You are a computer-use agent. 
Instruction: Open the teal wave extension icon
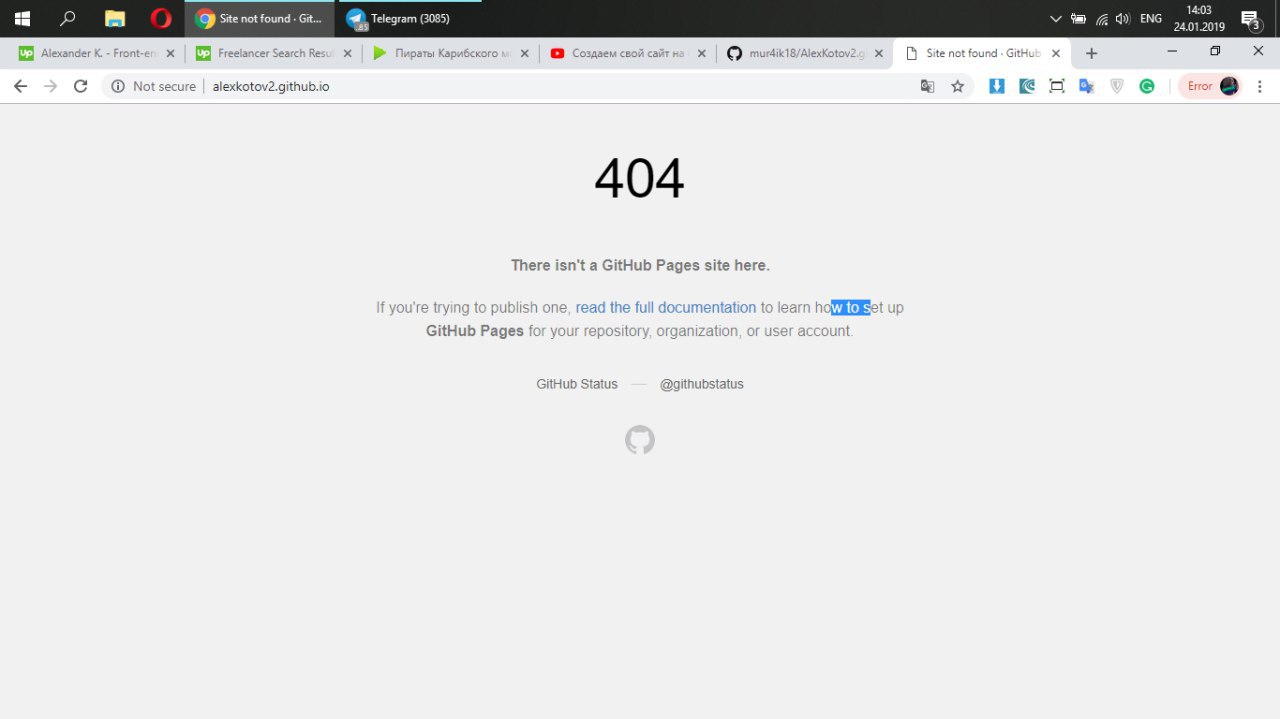1027,86
